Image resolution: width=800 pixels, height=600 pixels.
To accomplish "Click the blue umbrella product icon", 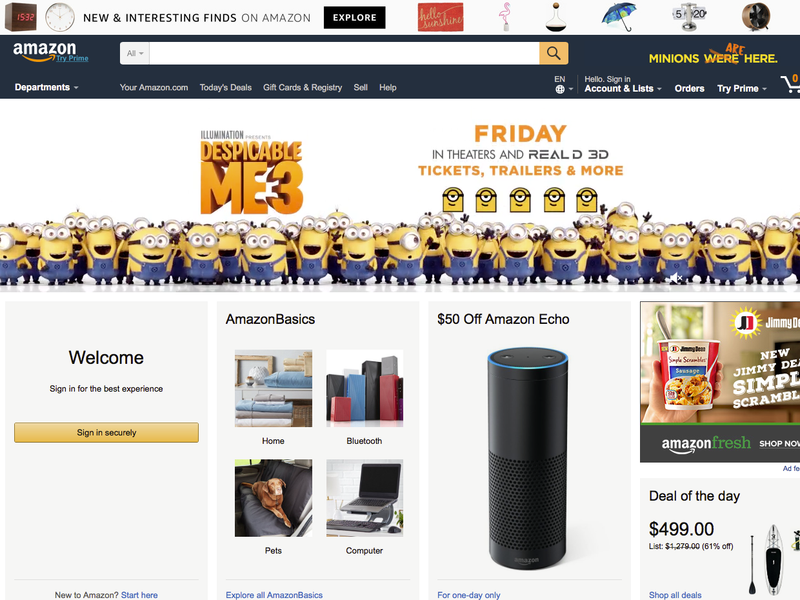I will (x=619, y=17).
